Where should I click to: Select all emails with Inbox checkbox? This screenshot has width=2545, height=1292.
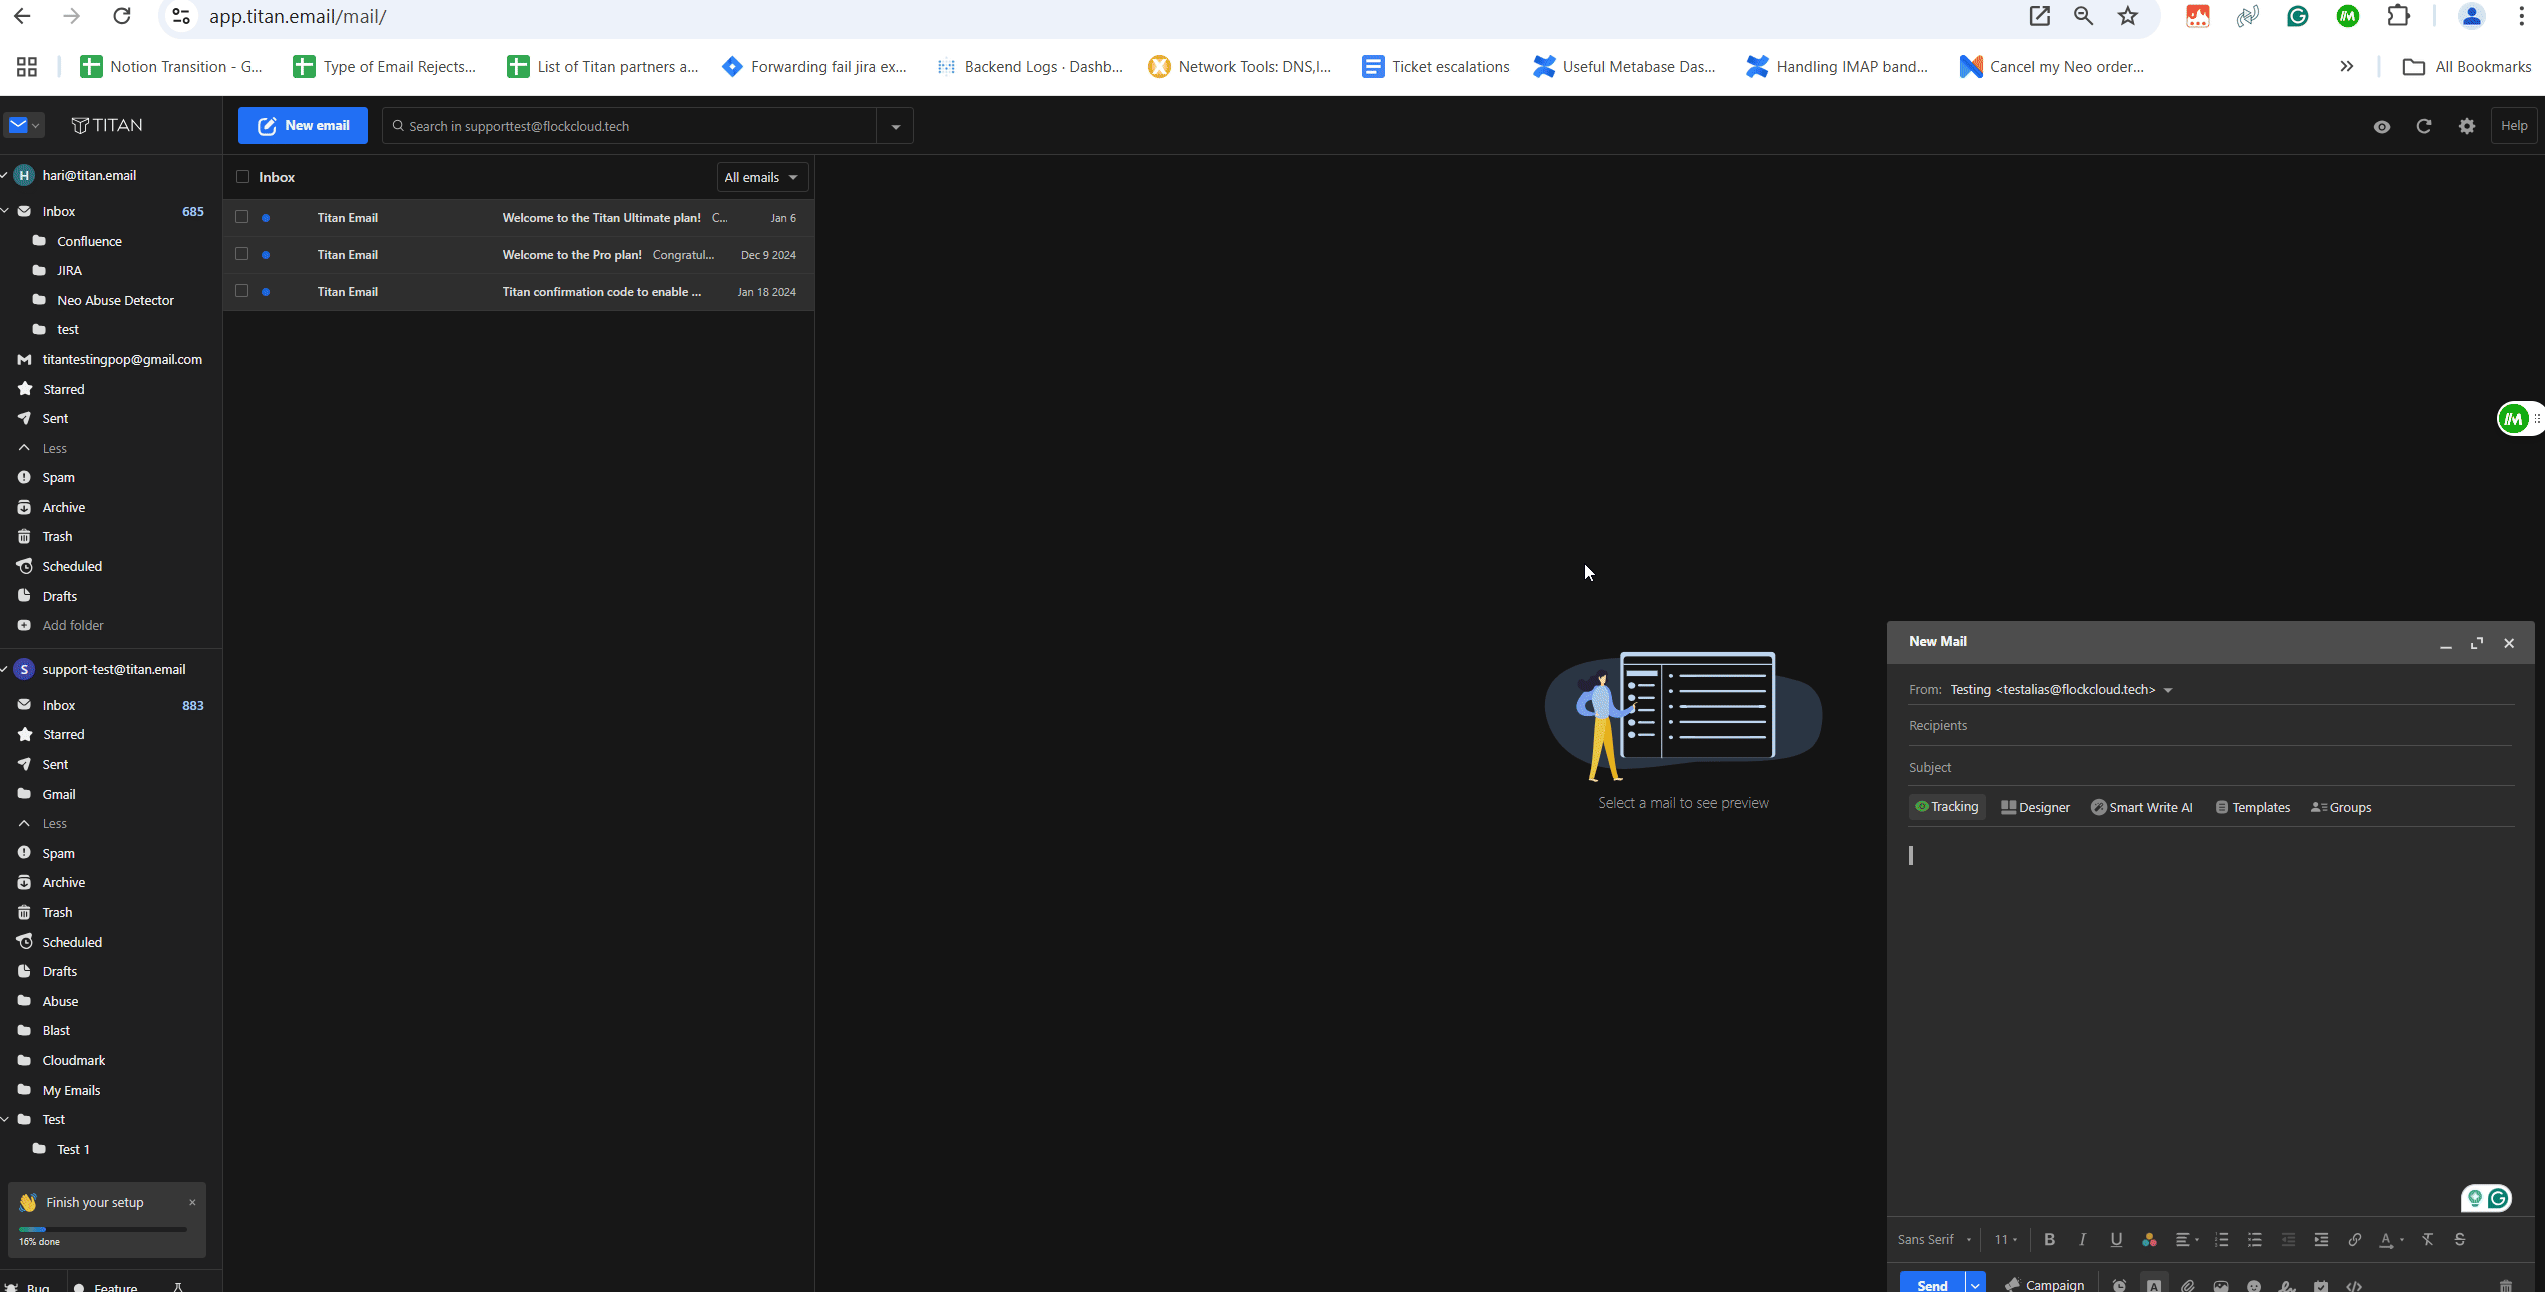242,177
